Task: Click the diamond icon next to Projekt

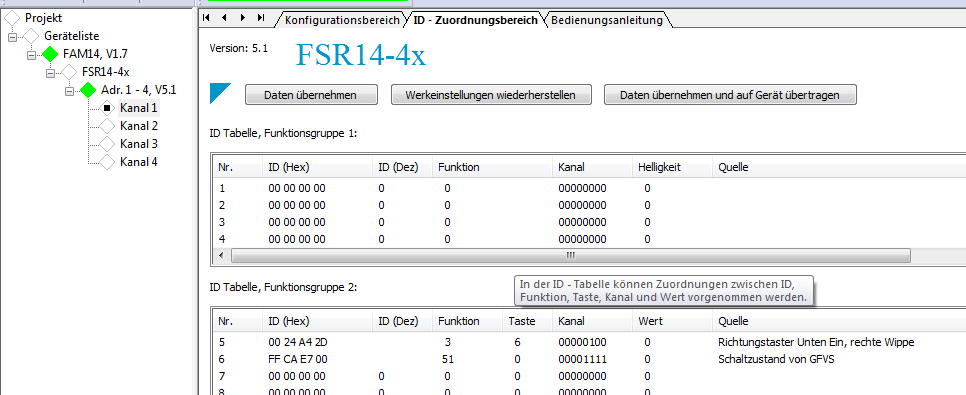Action: click(13, 18)
